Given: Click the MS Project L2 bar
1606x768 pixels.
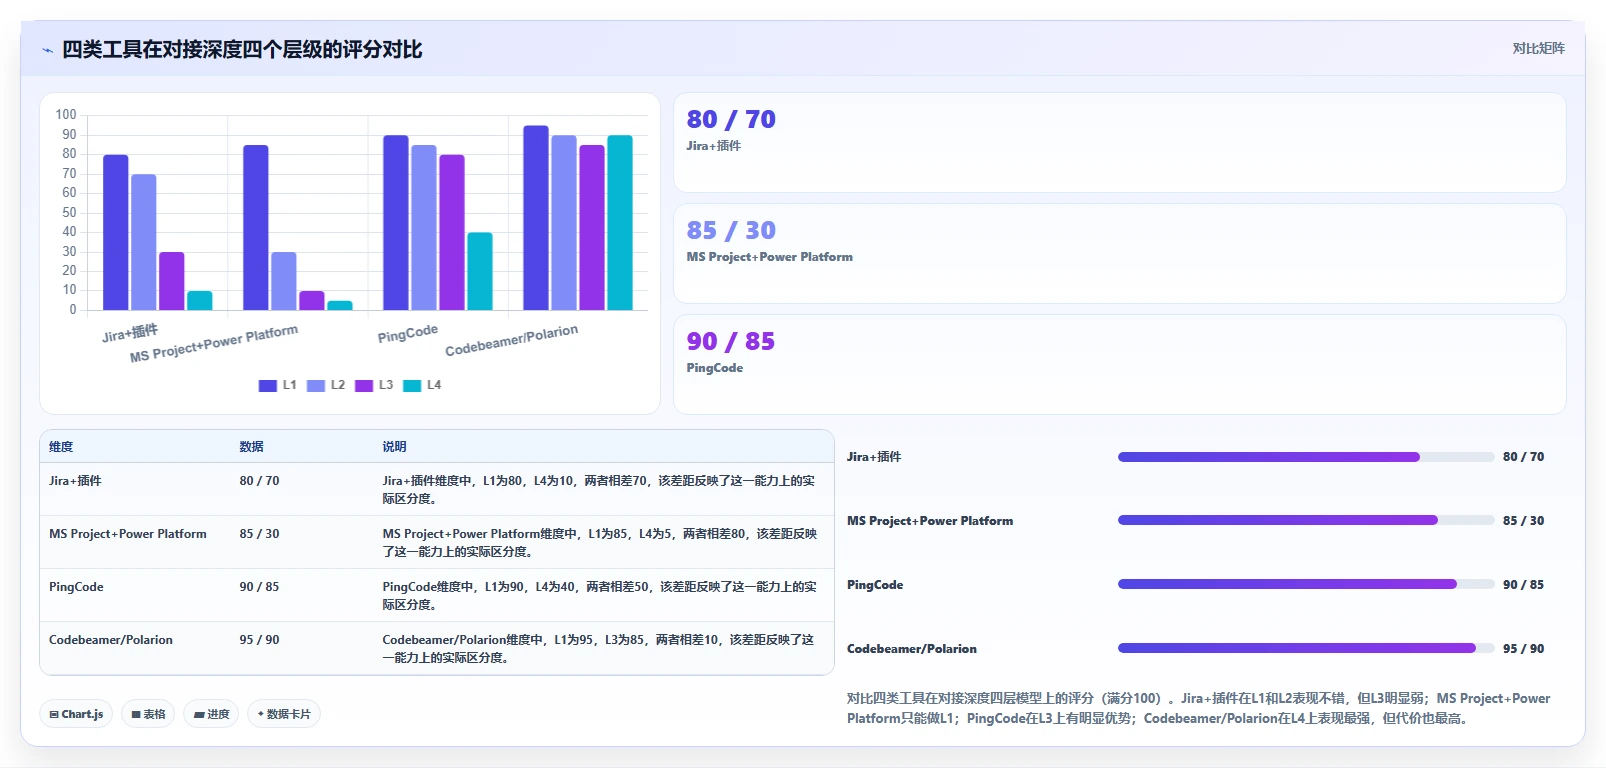Looking at the screenshot, I should 284,281.
